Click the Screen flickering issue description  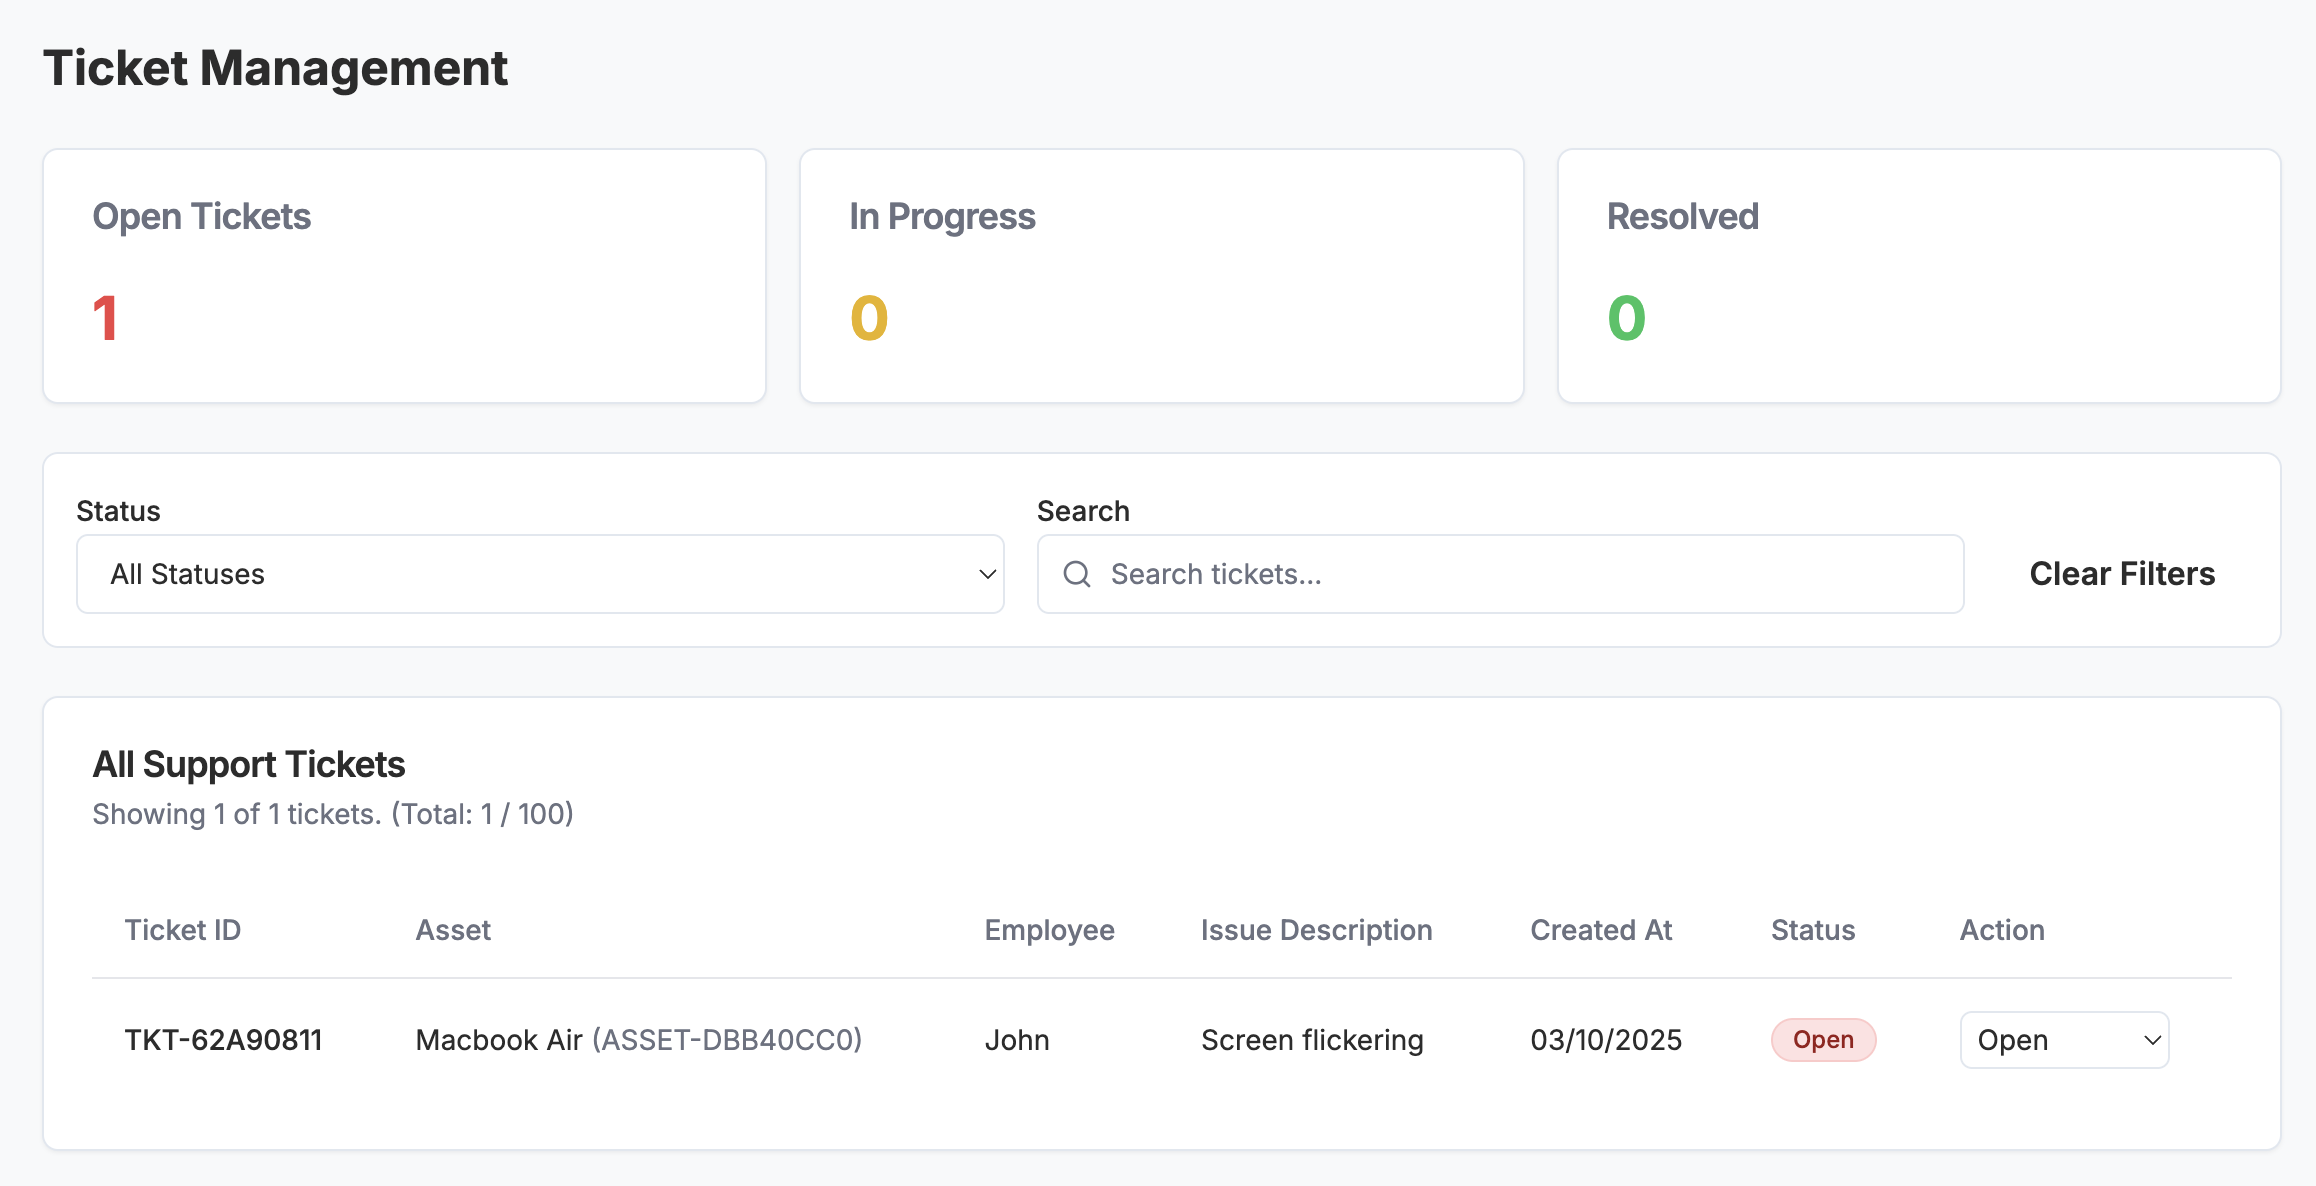coord(1312,1040)
